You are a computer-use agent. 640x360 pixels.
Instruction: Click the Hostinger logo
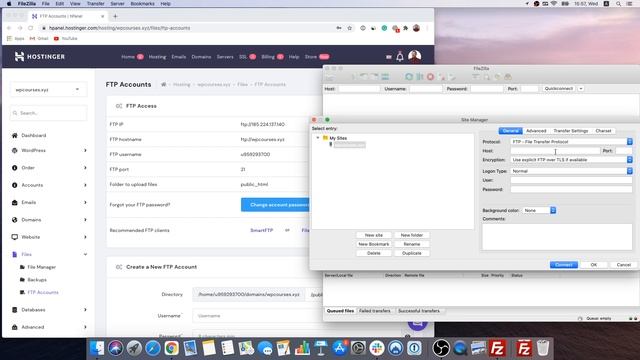(40, 57)
